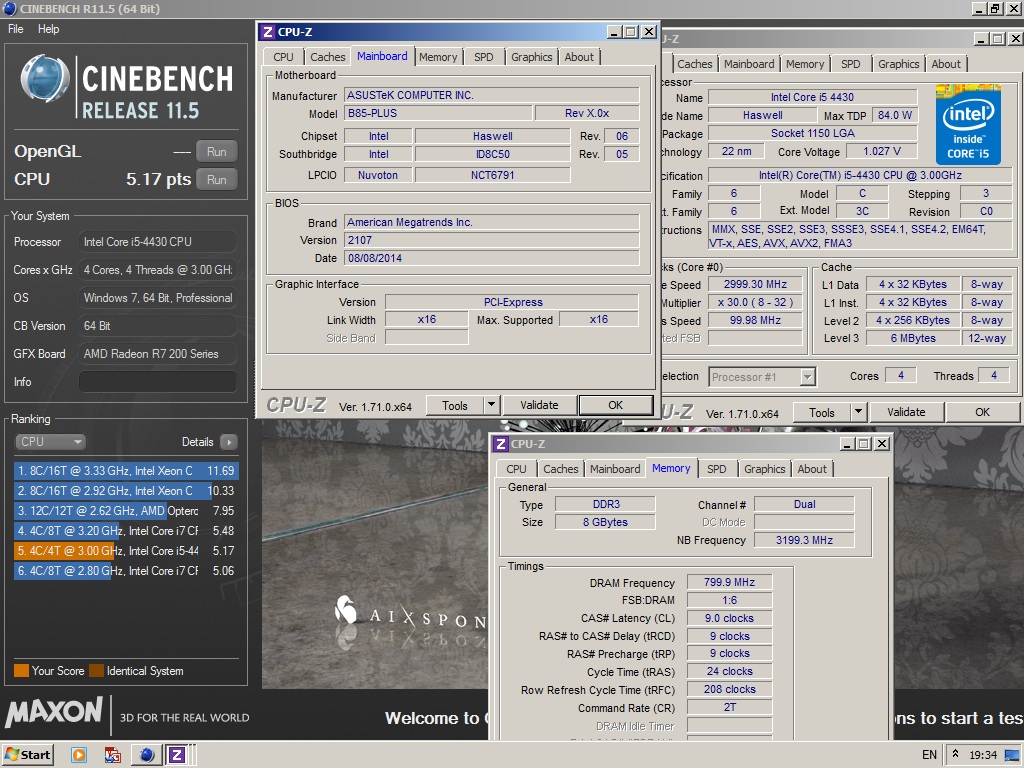
Task: Run the OpenGL benchmark
Action: coord(217,152)
